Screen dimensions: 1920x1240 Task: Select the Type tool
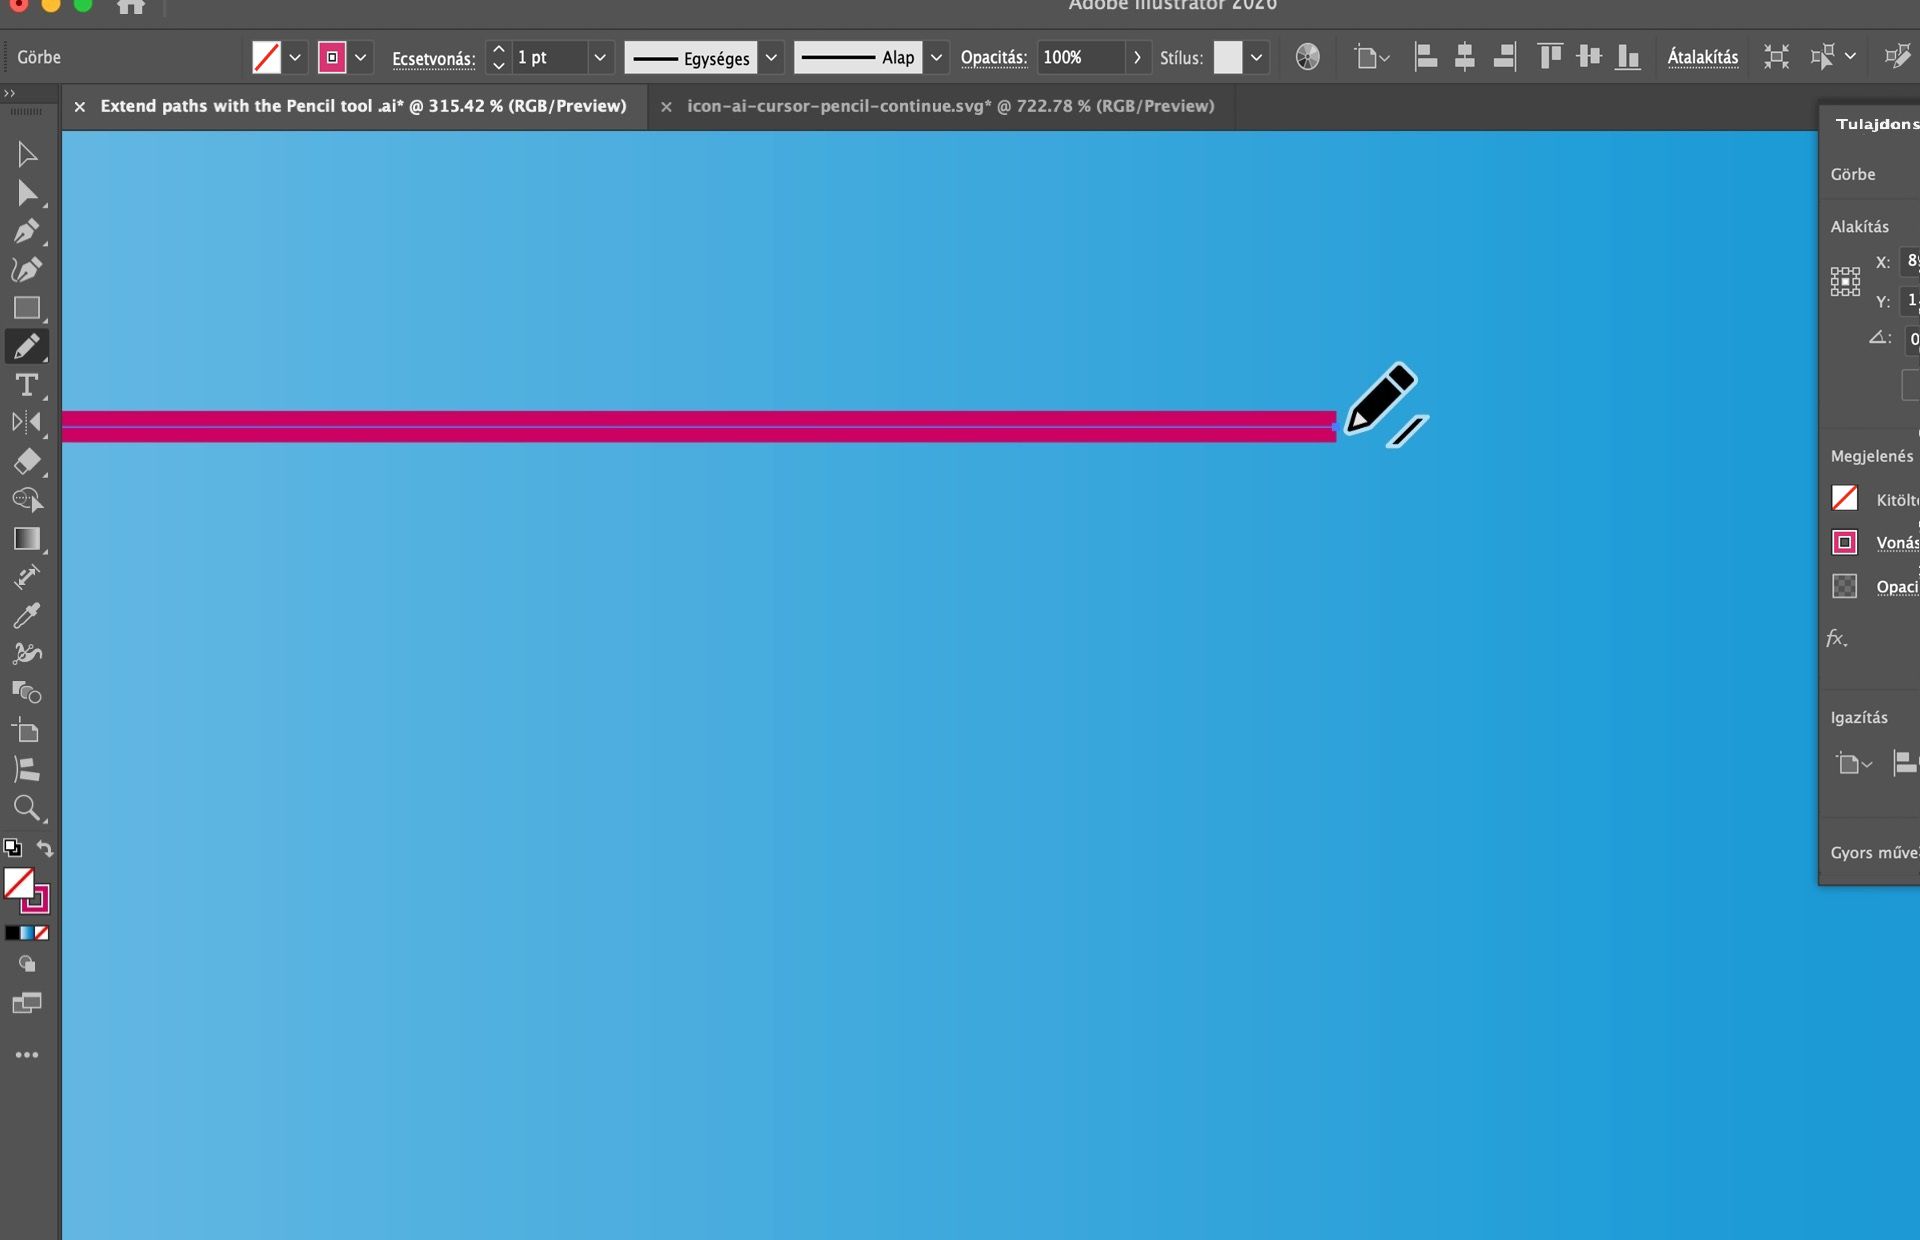click(27, 385)
